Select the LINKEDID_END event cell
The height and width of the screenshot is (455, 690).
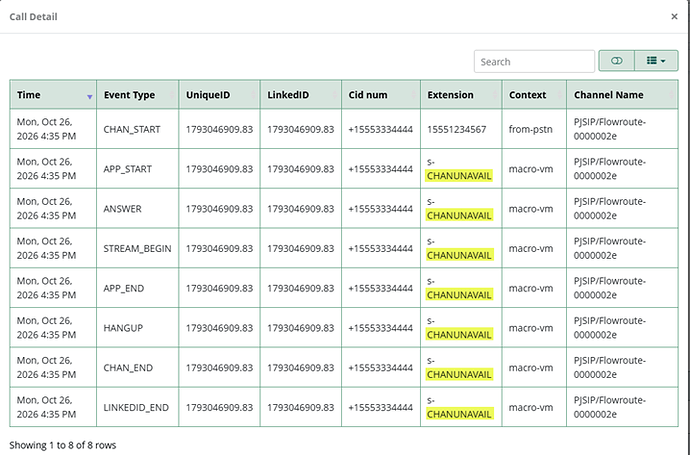tap(136, 407)
